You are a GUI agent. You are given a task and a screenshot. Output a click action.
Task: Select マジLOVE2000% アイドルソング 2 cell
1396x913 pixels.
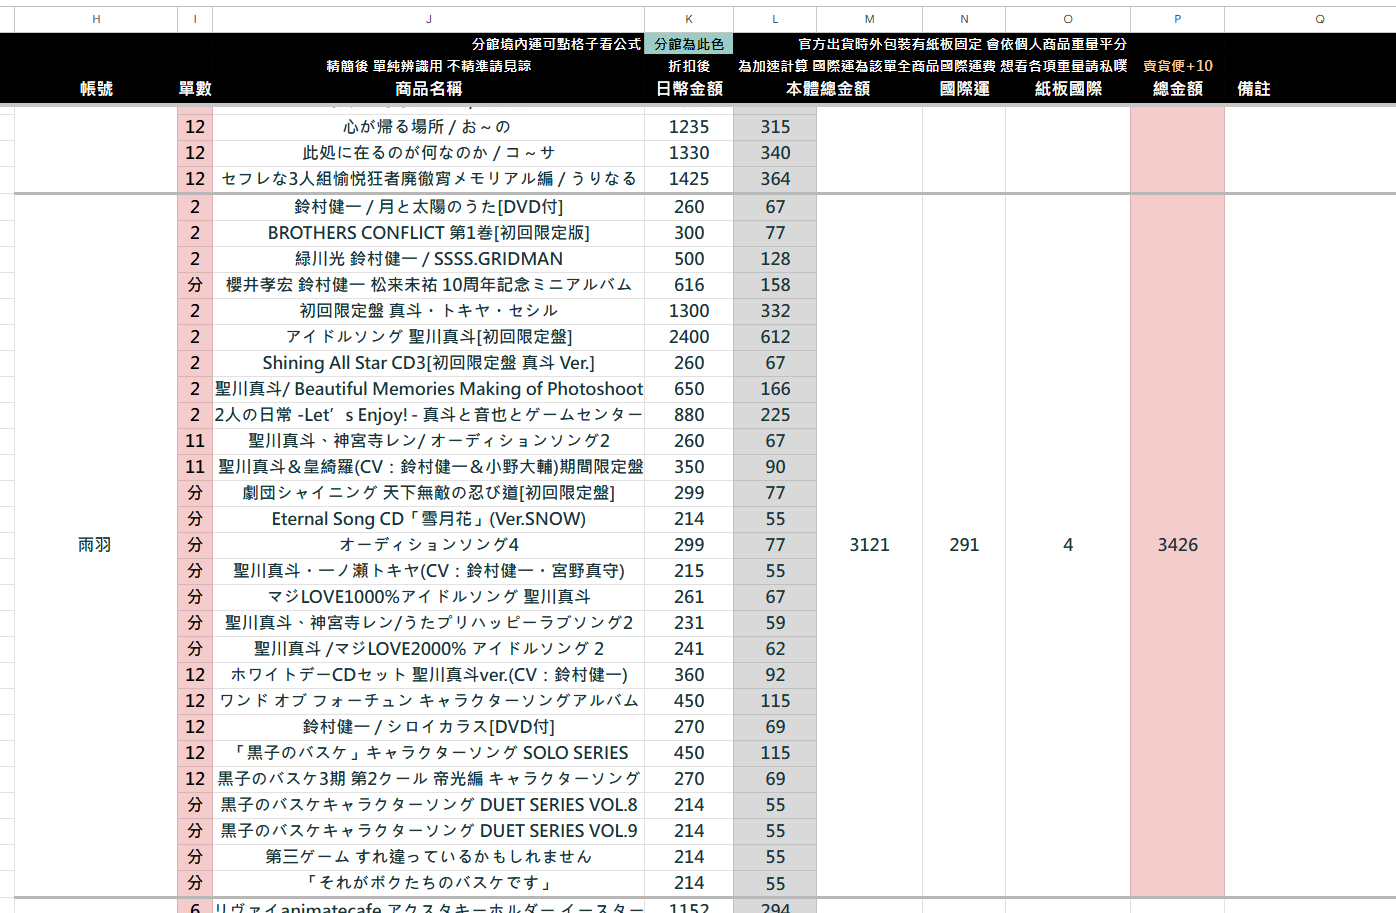[x=429, y=649]
